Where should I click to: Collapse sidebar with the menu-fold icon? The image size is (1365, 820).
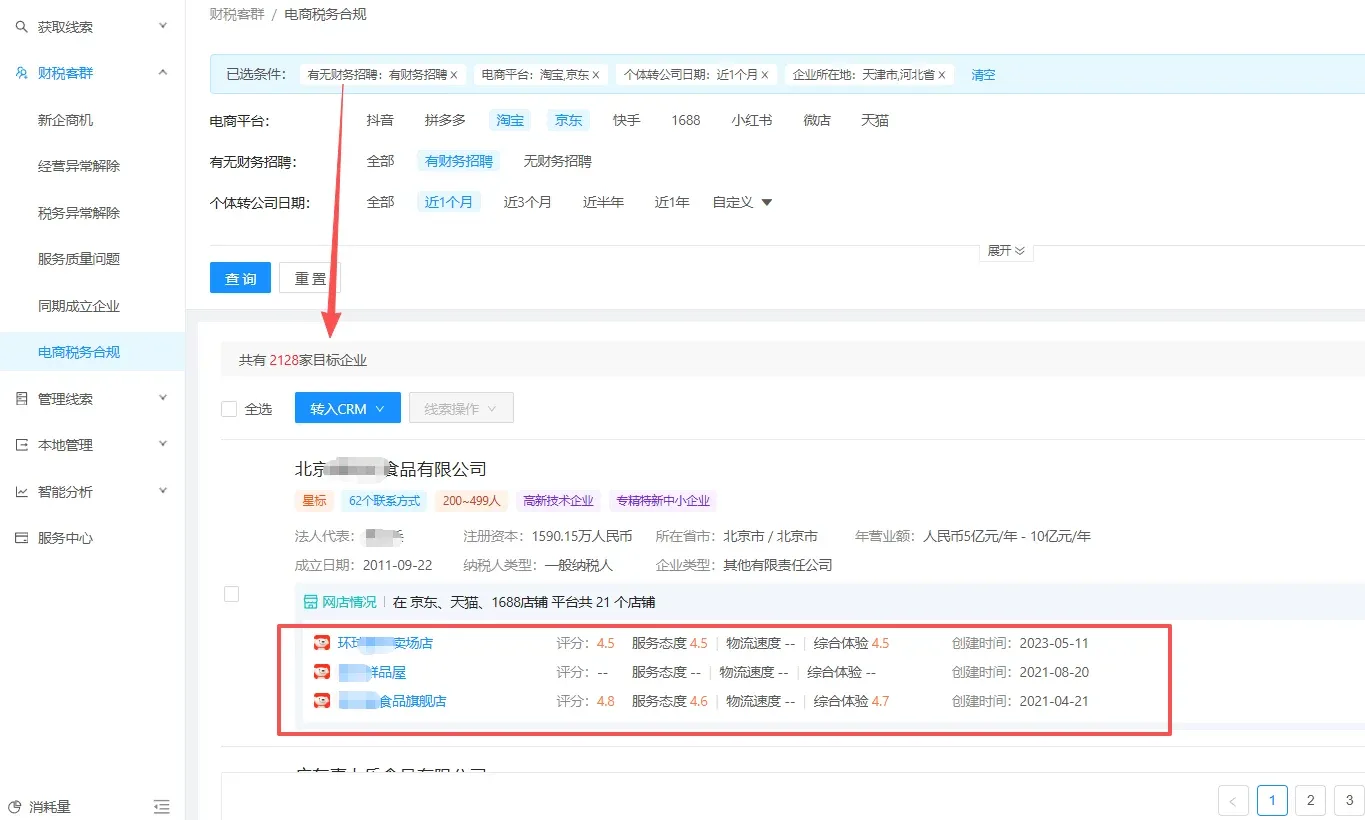pyautogui.click(x=162, y=806)
